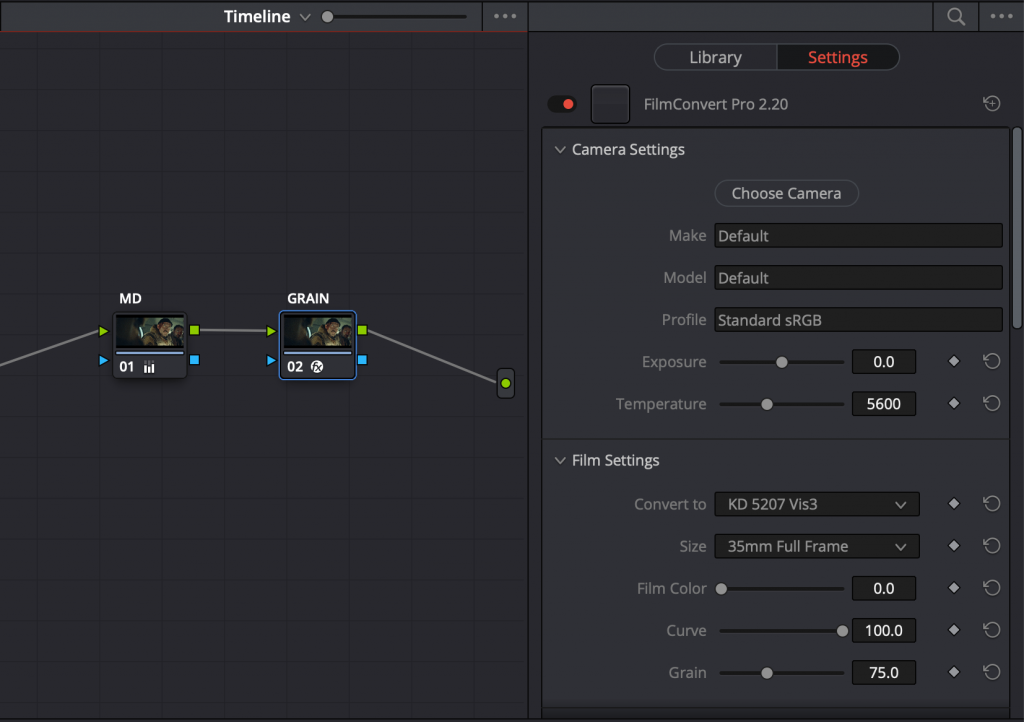Open effects panel three-dot options menu
This screenshot has height=722, width=1024.
(x=1001, y=16)
